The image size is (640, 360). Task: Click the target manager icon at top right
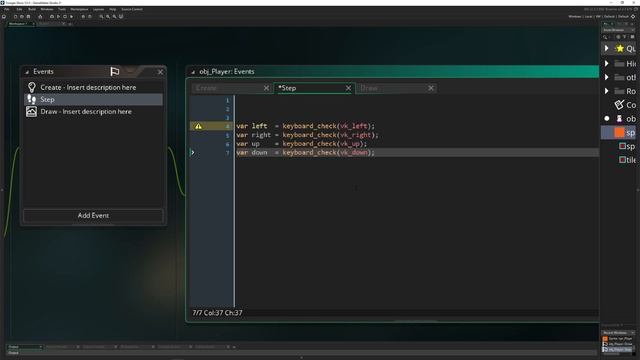tap(633, 17)
